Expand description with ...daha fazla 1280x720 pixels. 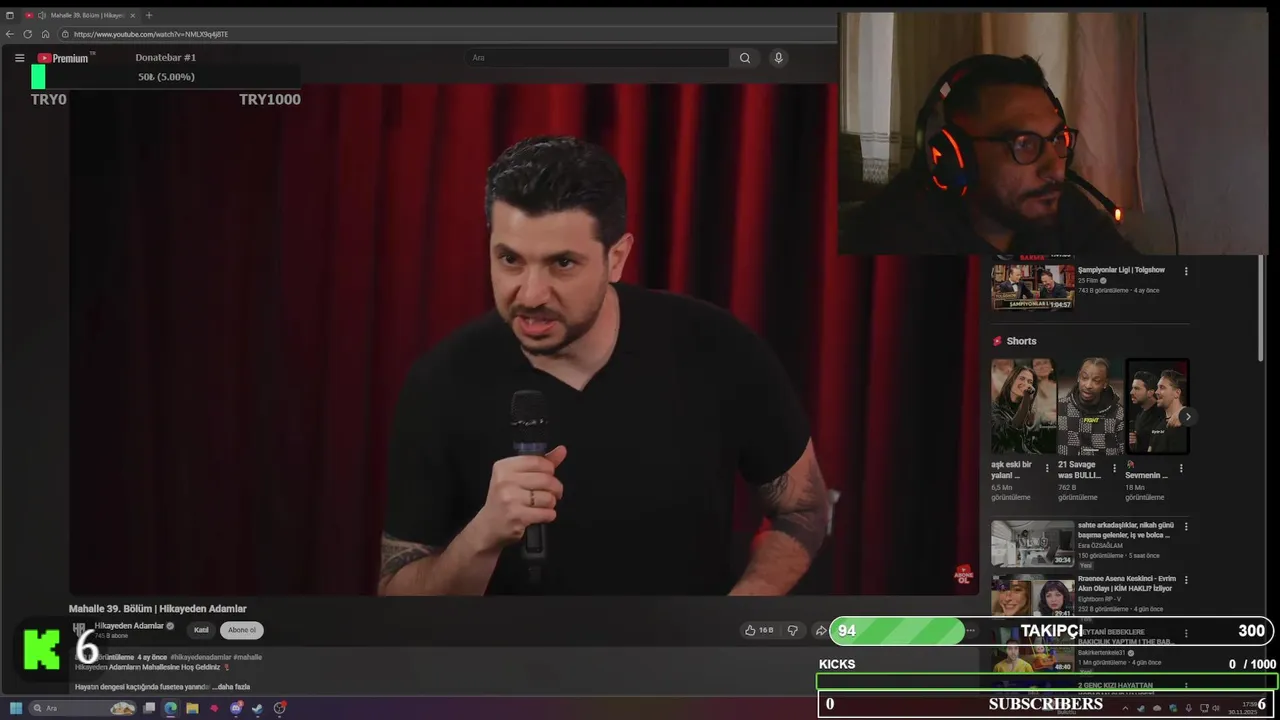(231, 687)
